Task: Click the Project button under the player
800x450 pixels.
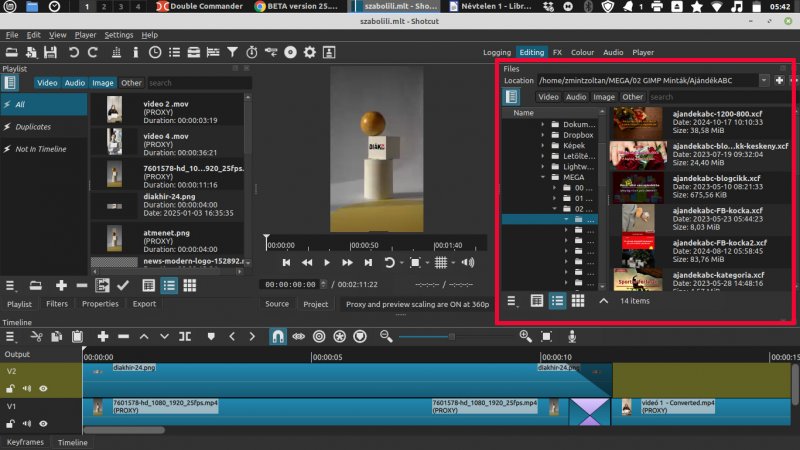Action: tap(315, 304)
